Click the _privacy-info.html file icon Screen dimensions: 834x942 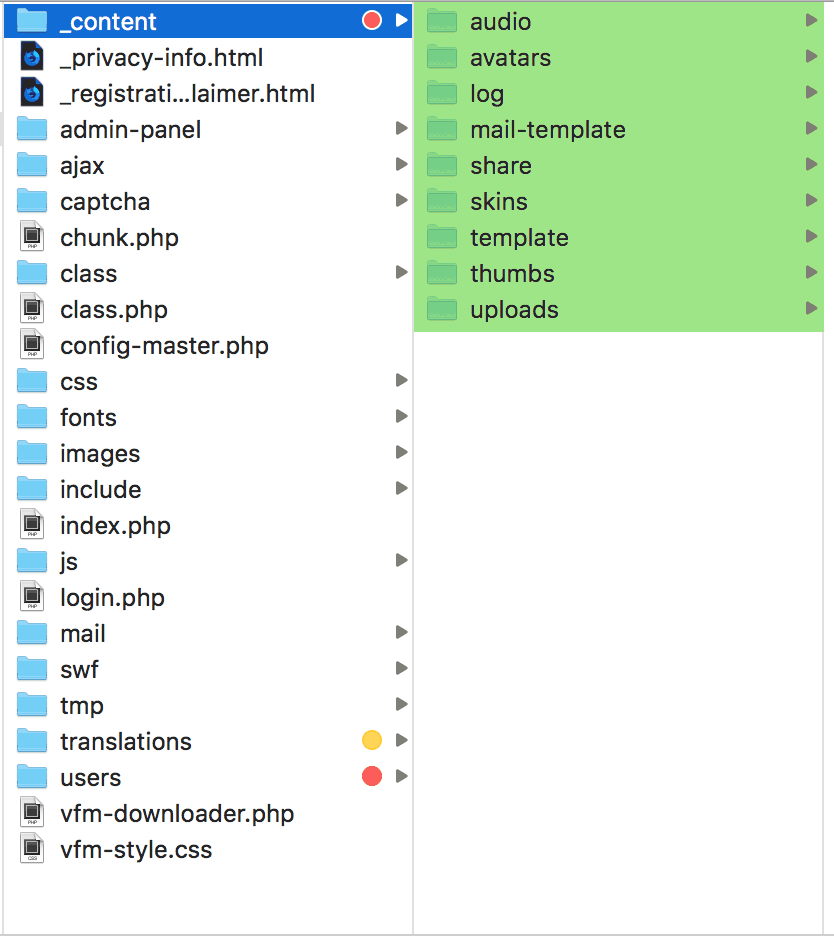(32, 58)
